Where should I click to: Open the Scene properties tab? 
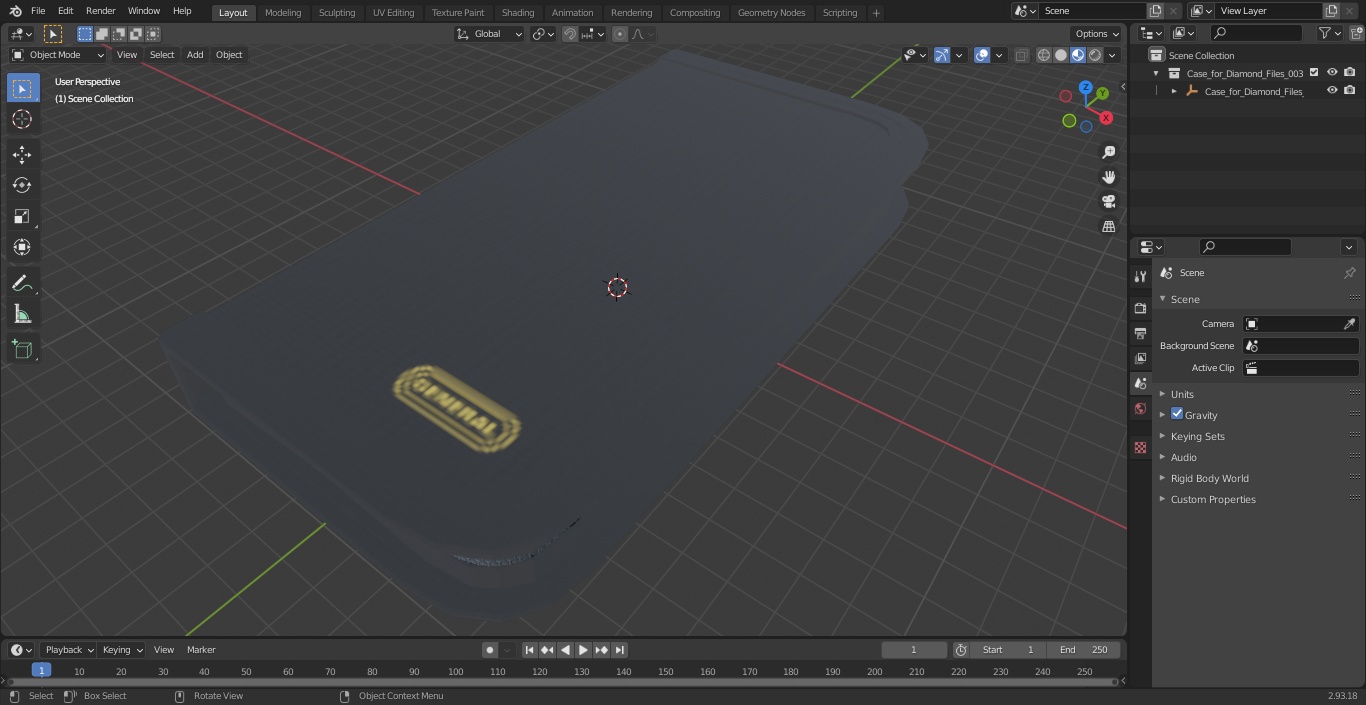point(1140,383)
